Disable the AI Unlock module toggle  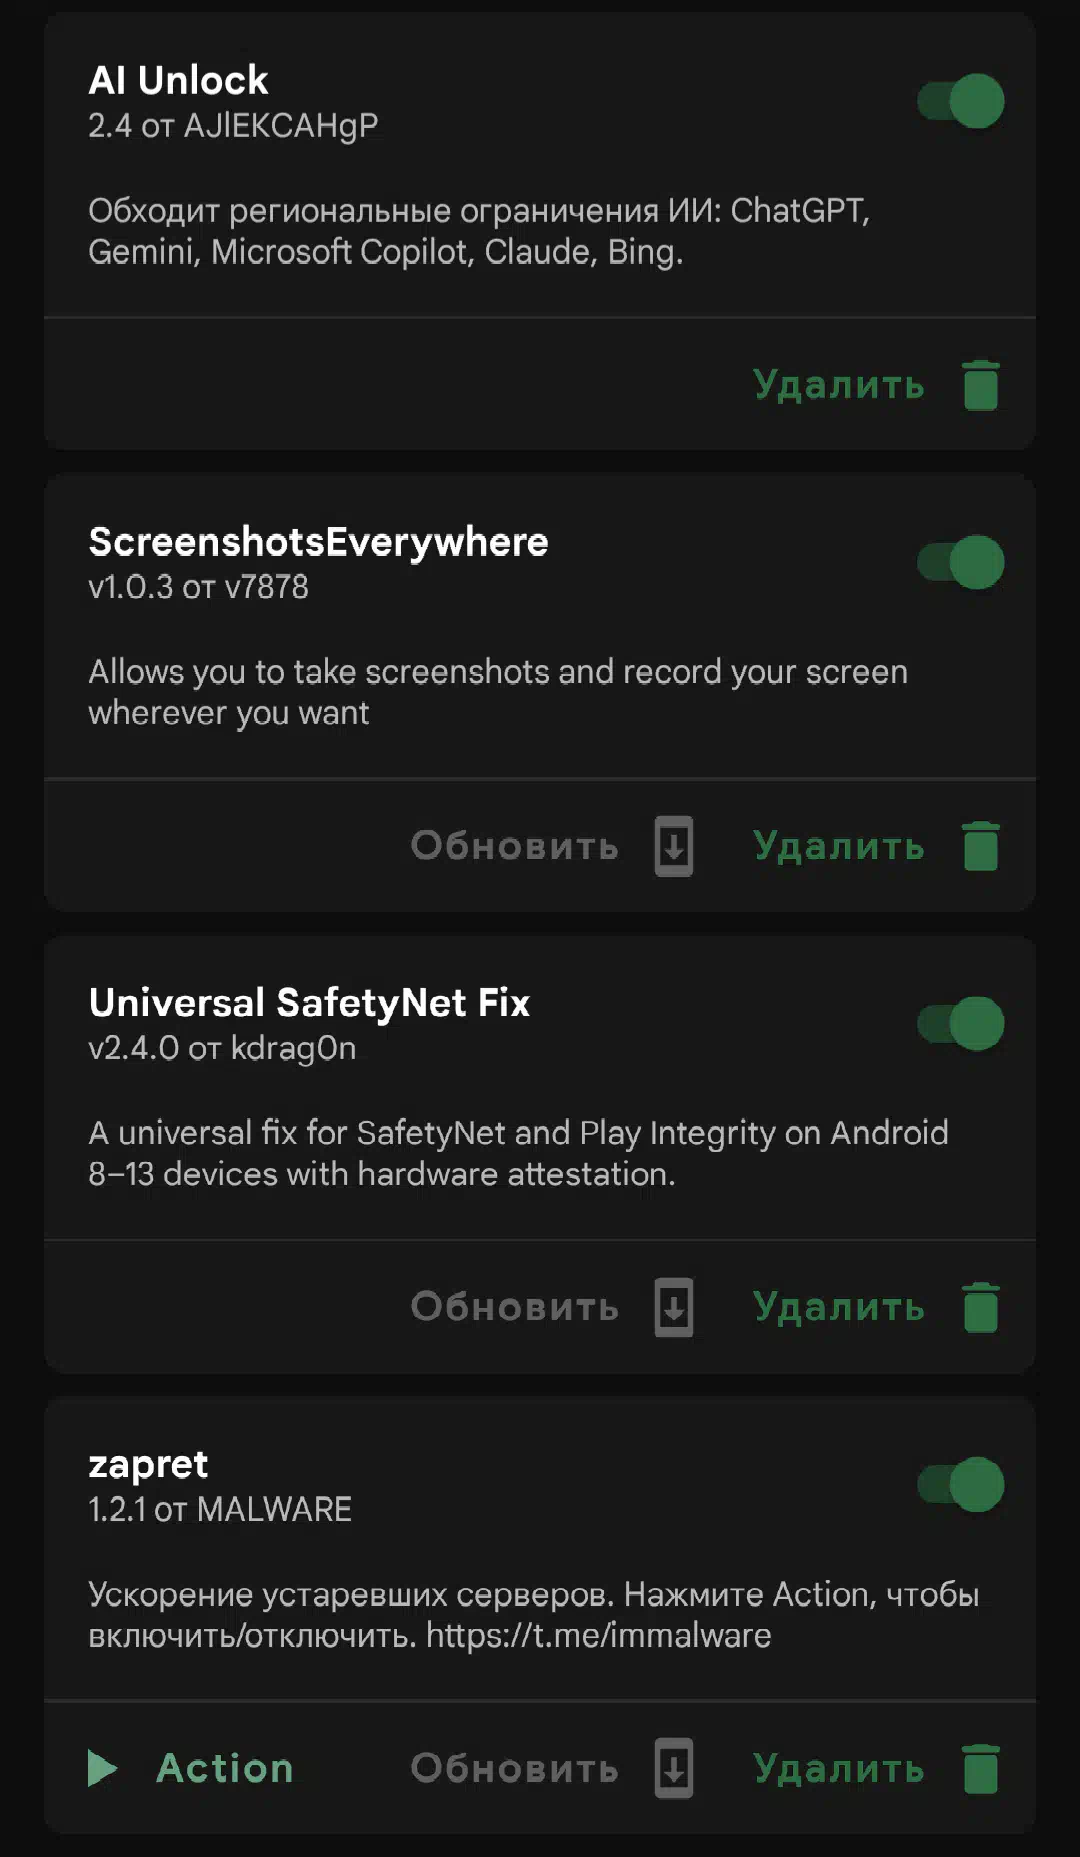[961, 101]
